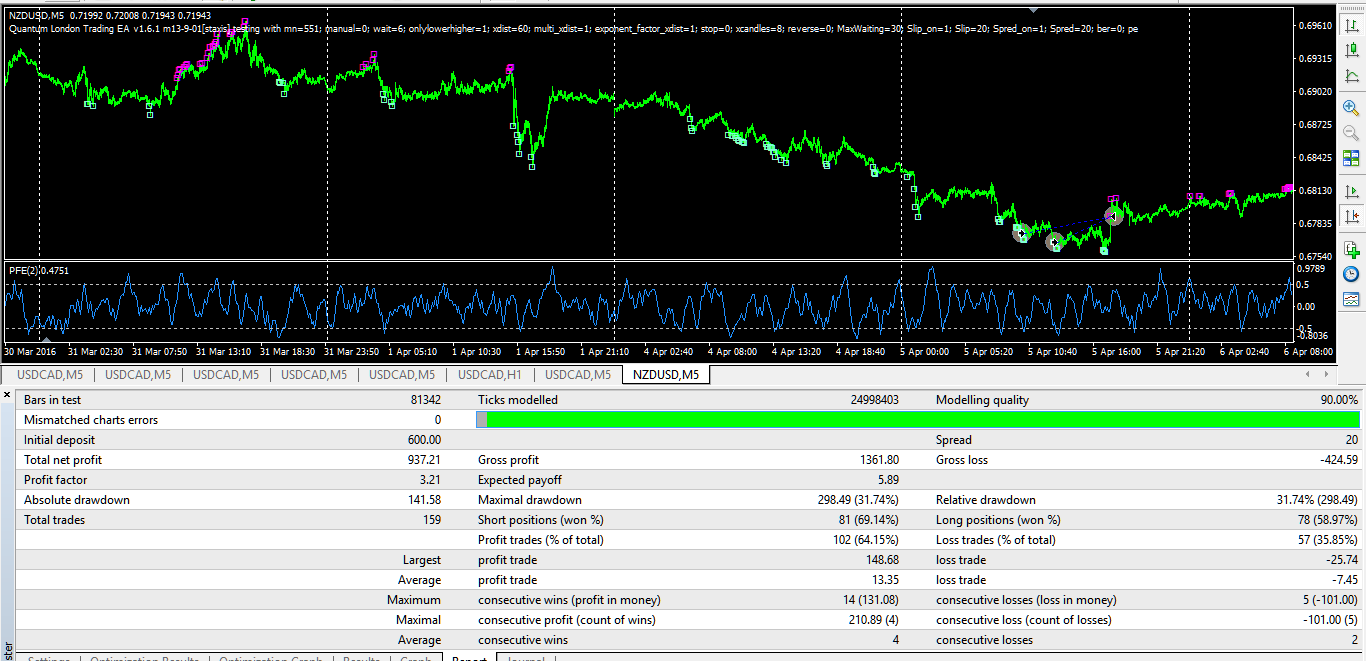Click the Total trades value 159
The height and width of the screenshot is (661, 1366).
click(433, 520)
